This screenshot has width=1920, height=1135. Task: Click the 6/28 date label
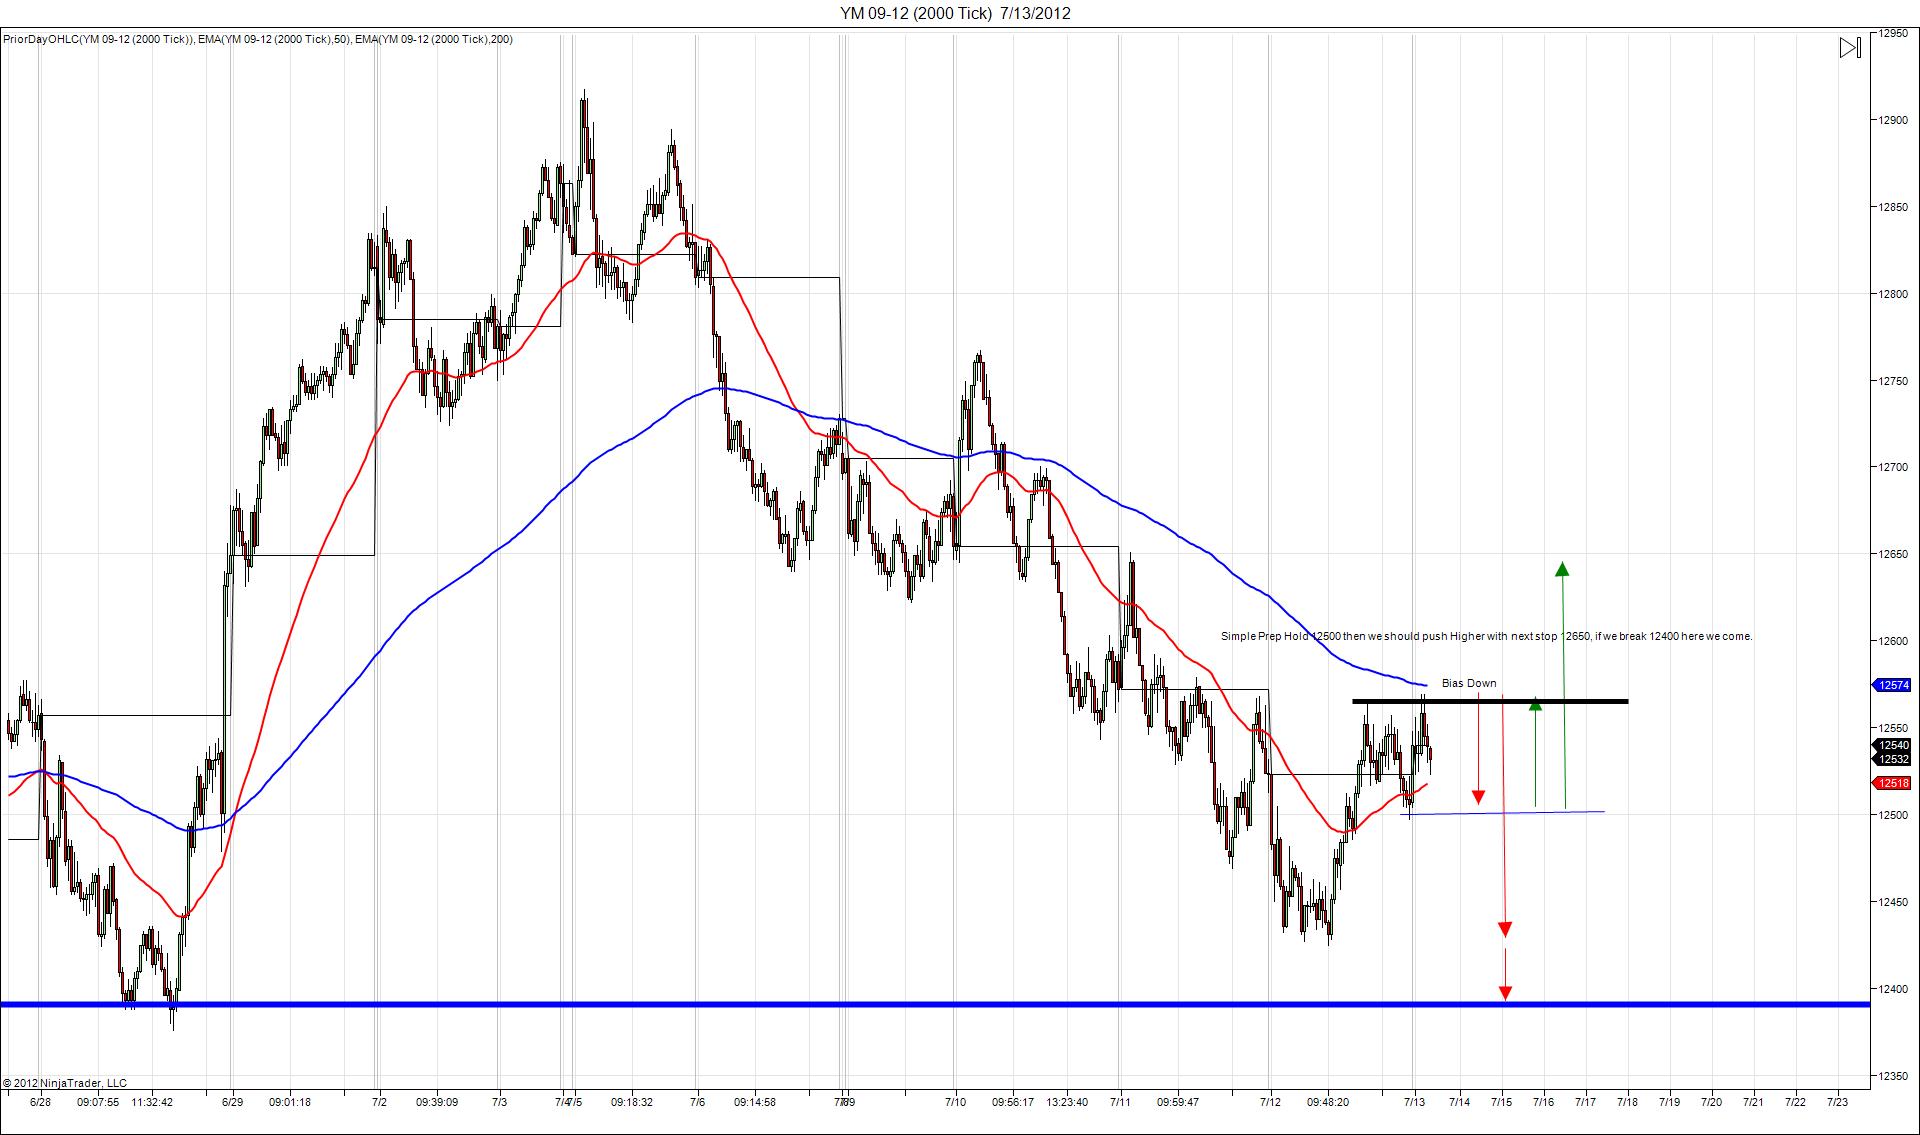coord(40,1102)
